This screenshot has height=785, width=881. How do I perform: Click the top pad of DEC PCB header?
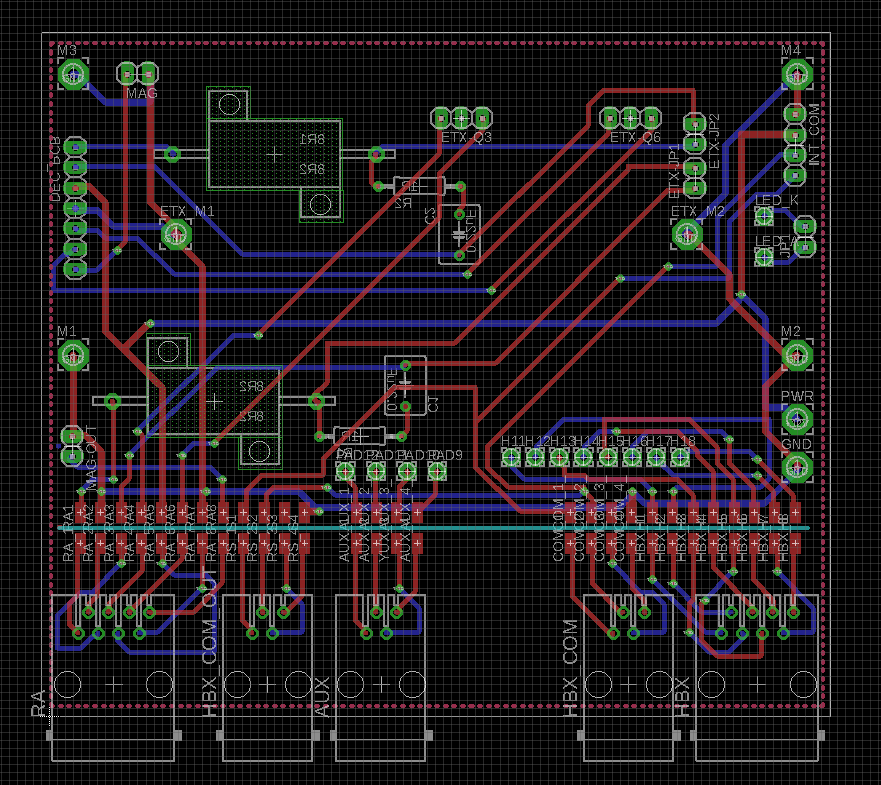[x=75, y=147]
